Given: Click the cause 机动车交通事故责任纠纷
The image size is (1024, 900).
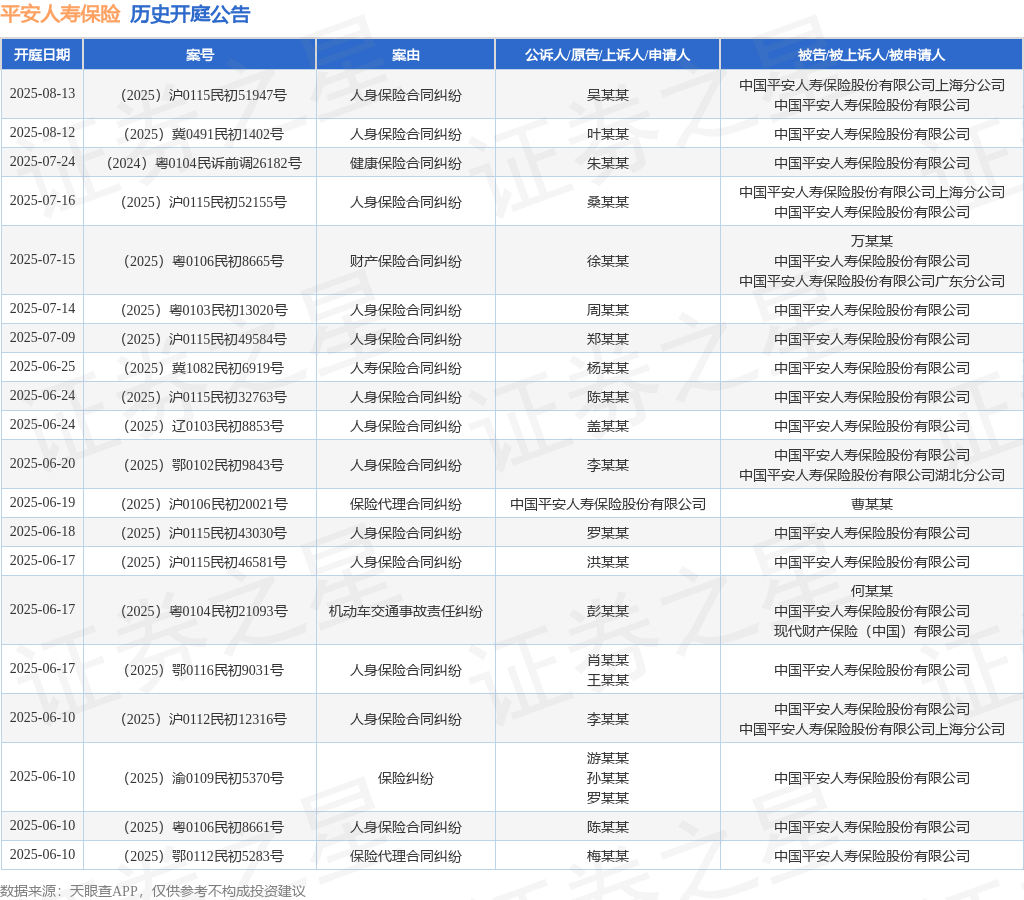Looking at the screenshot, I should coord(406,611).
